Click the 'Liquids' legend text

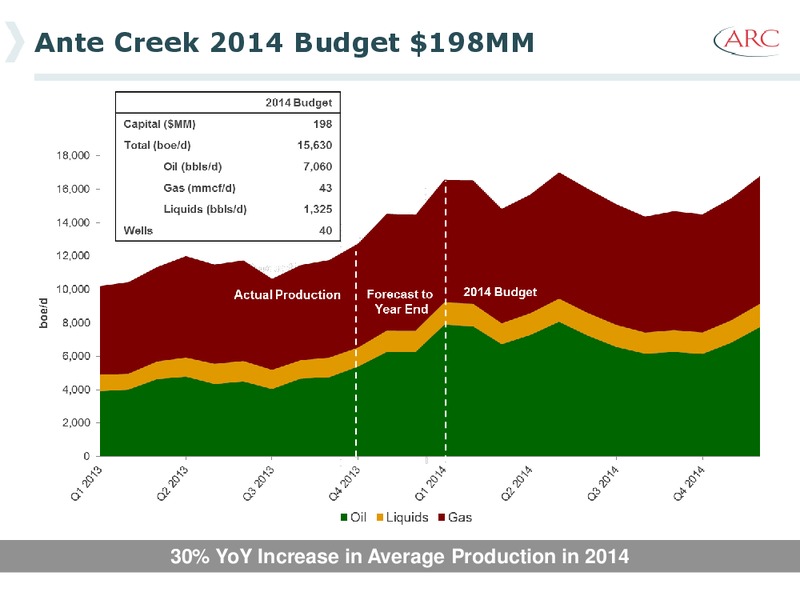(x=407, y=517)
